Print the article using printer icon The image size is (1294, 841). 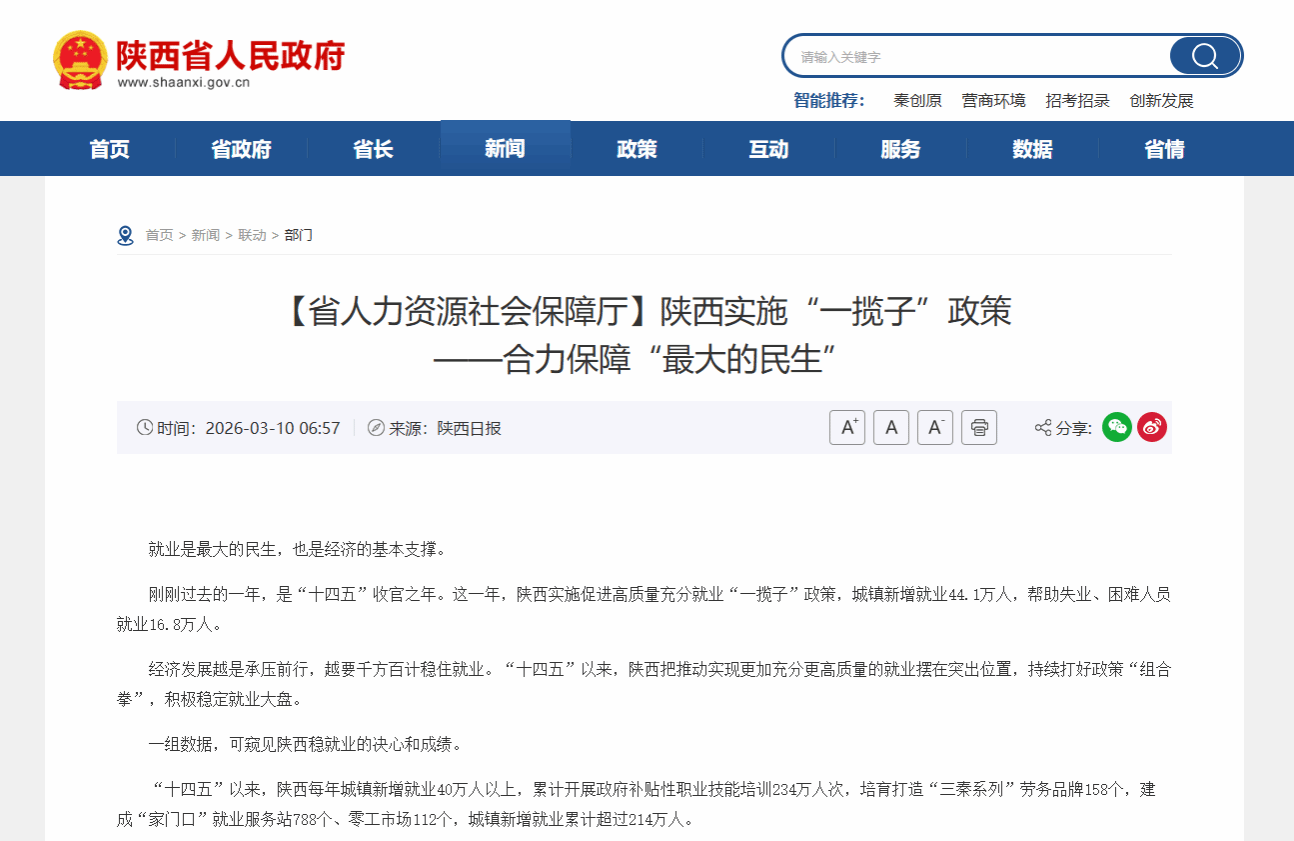pos(979,428)
